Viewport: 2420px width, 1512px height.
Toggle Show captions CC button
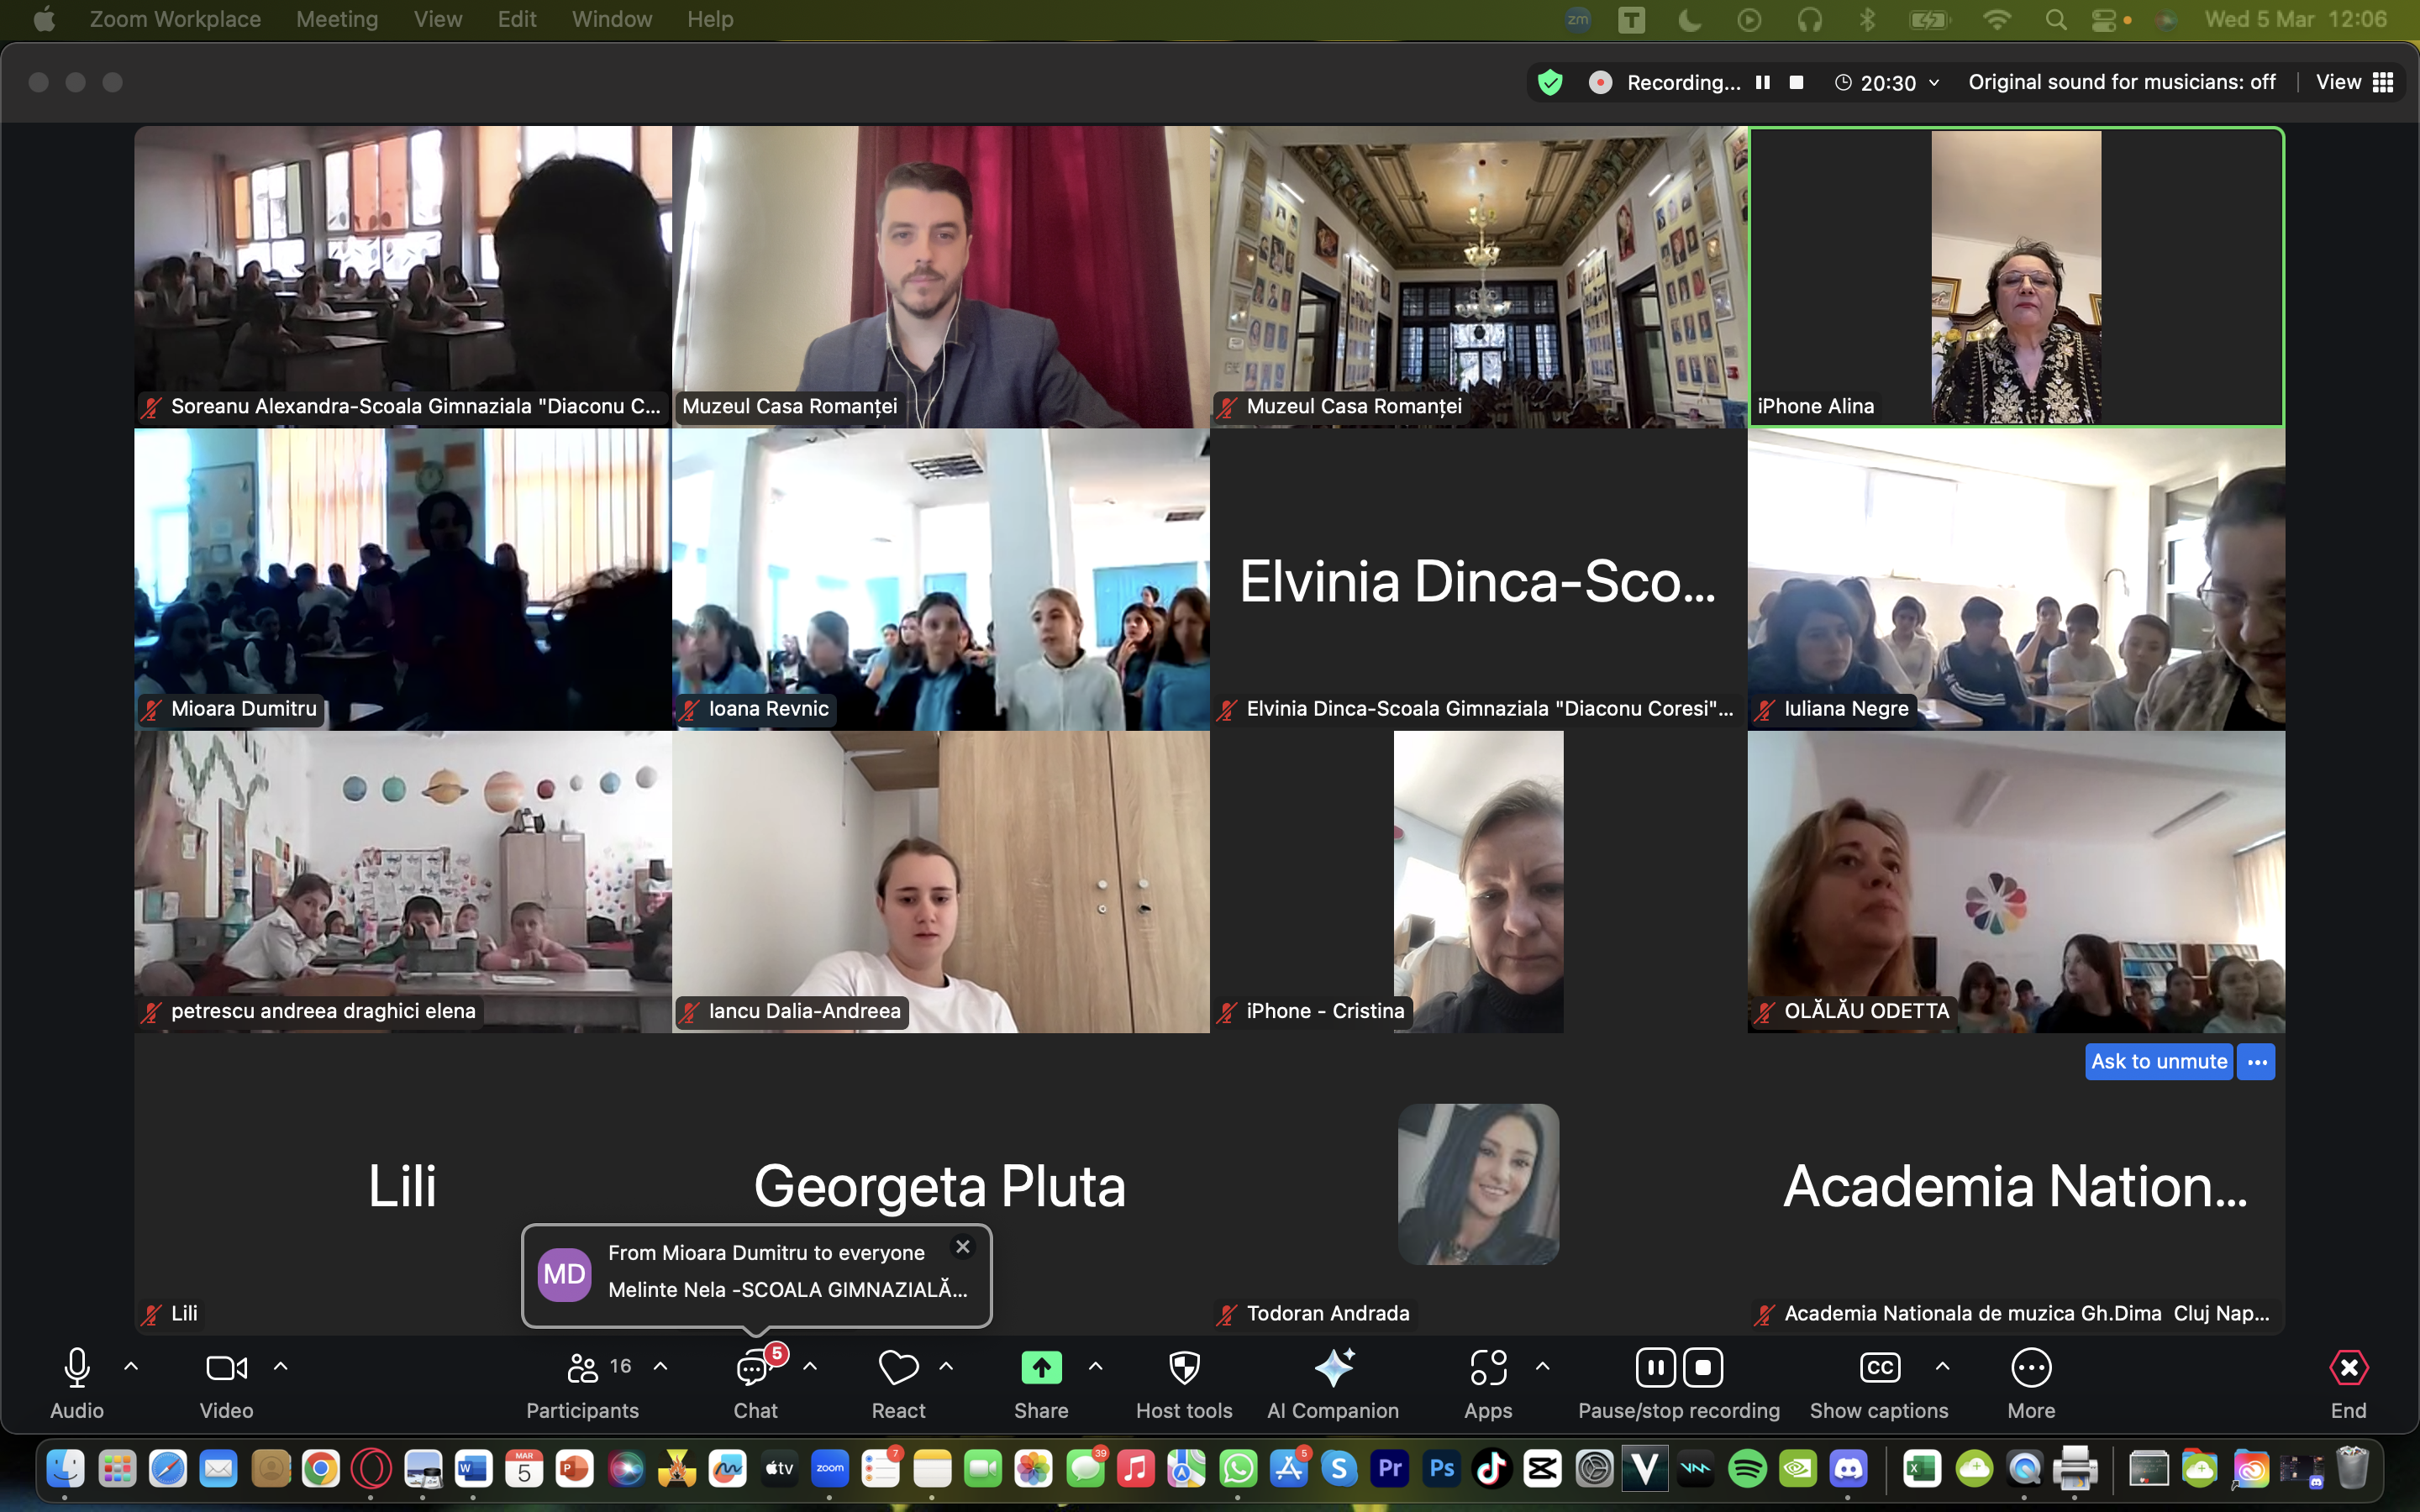coord(1879,1368)
